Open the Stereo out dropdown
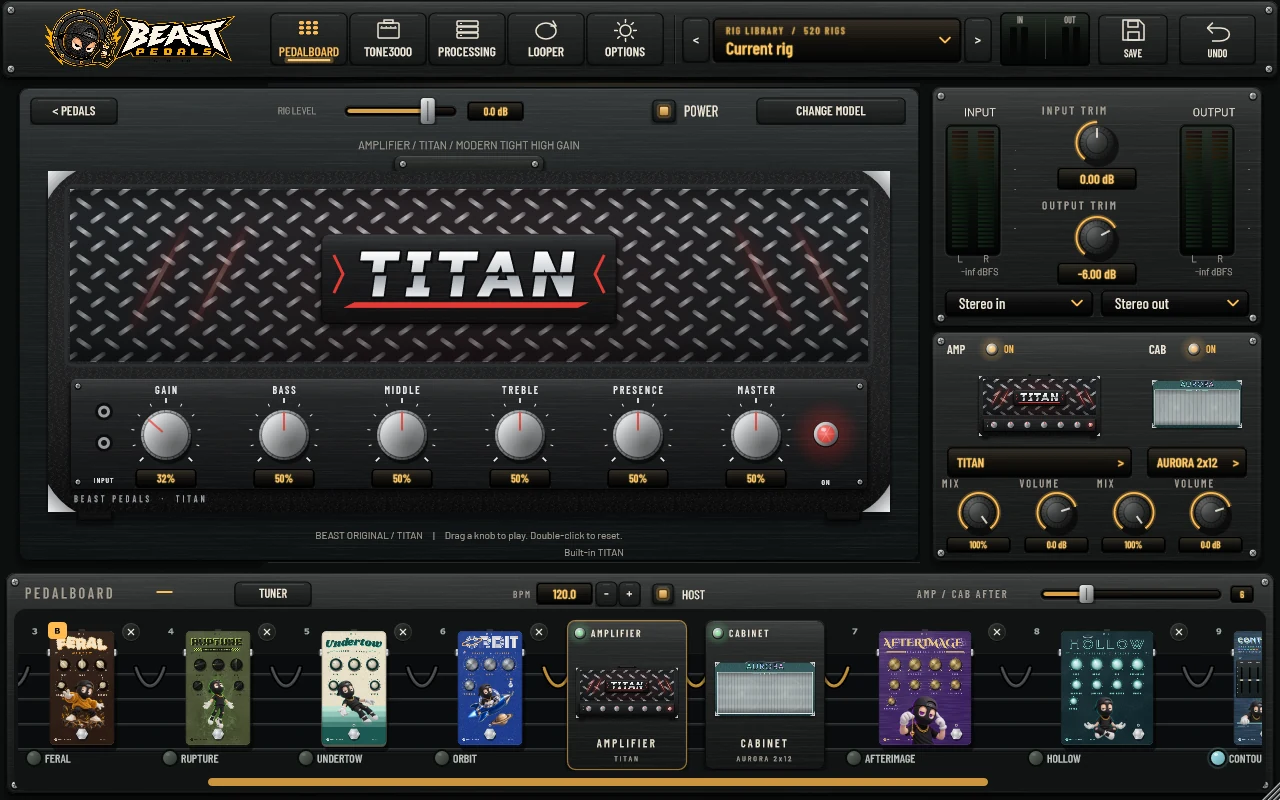1280x800 pixels. coord(1174,304)
